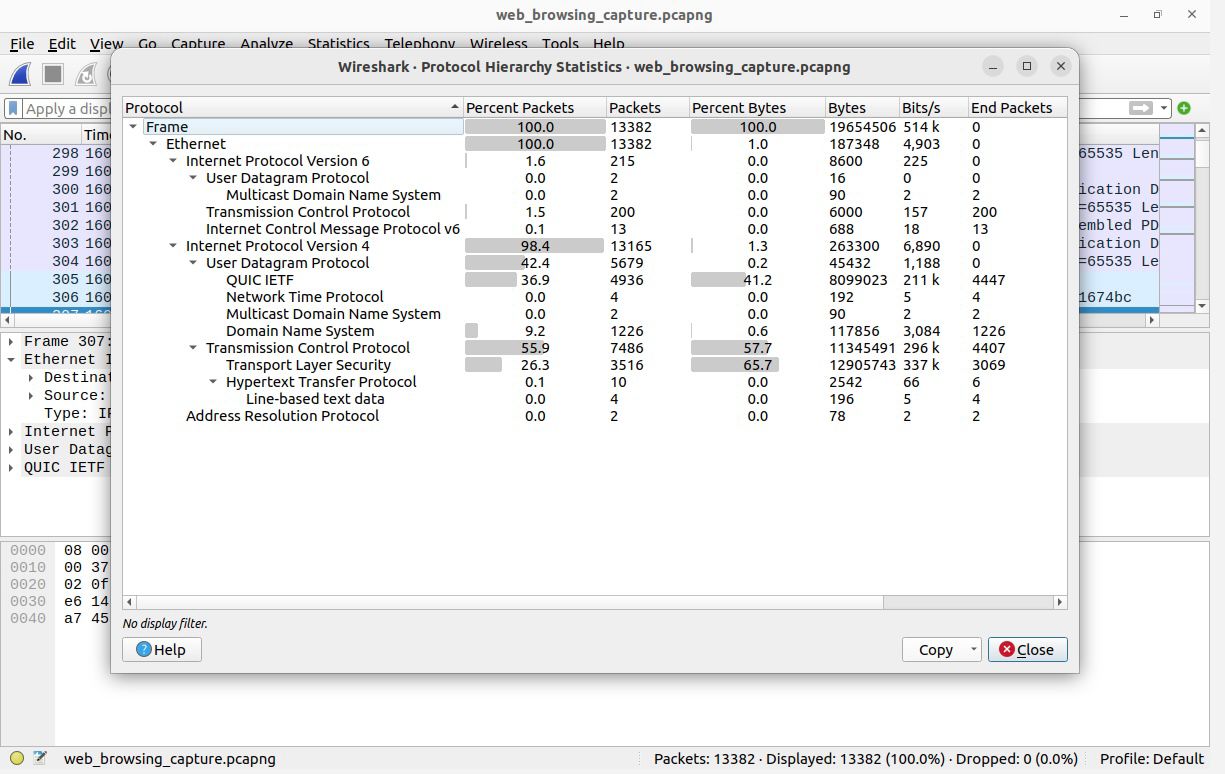Open expert information yellow circle in status bar

(x=16, y=758)
